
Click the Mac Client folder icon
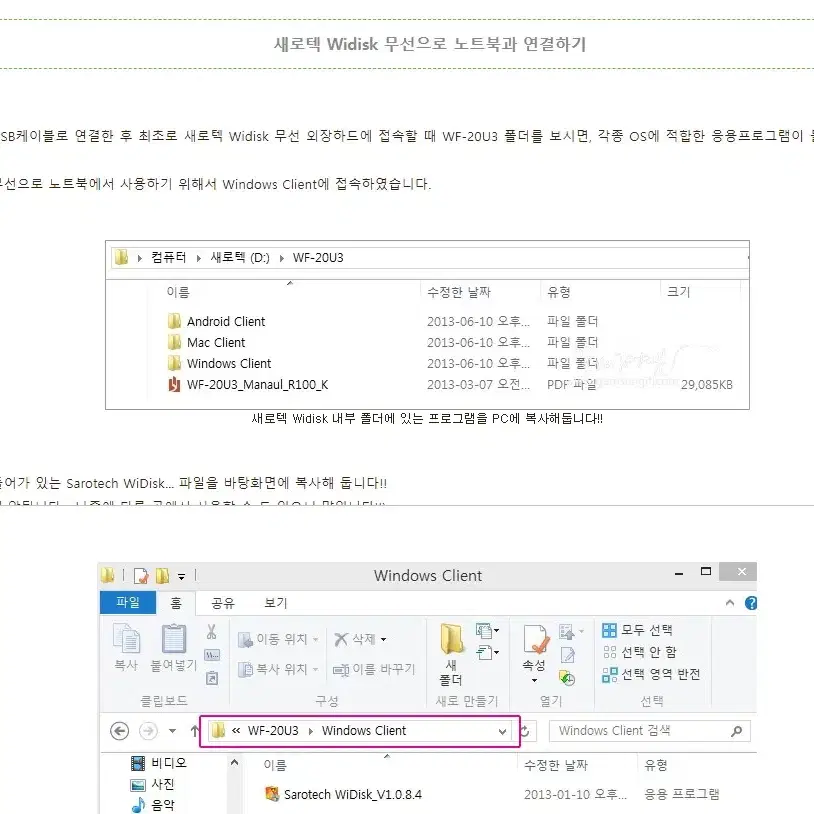coord(174,342)
